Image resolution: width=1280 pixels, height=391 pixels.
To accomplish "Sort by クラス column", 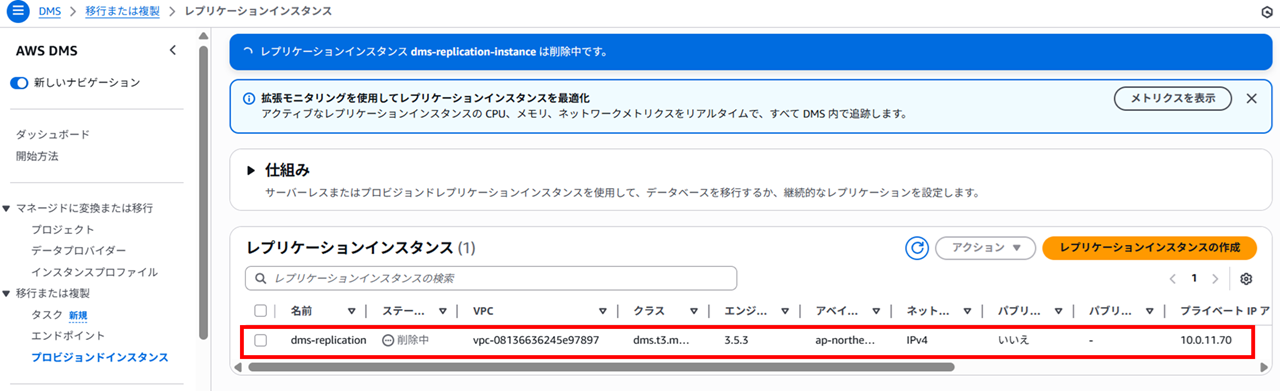I will click(x=693, y=311).
